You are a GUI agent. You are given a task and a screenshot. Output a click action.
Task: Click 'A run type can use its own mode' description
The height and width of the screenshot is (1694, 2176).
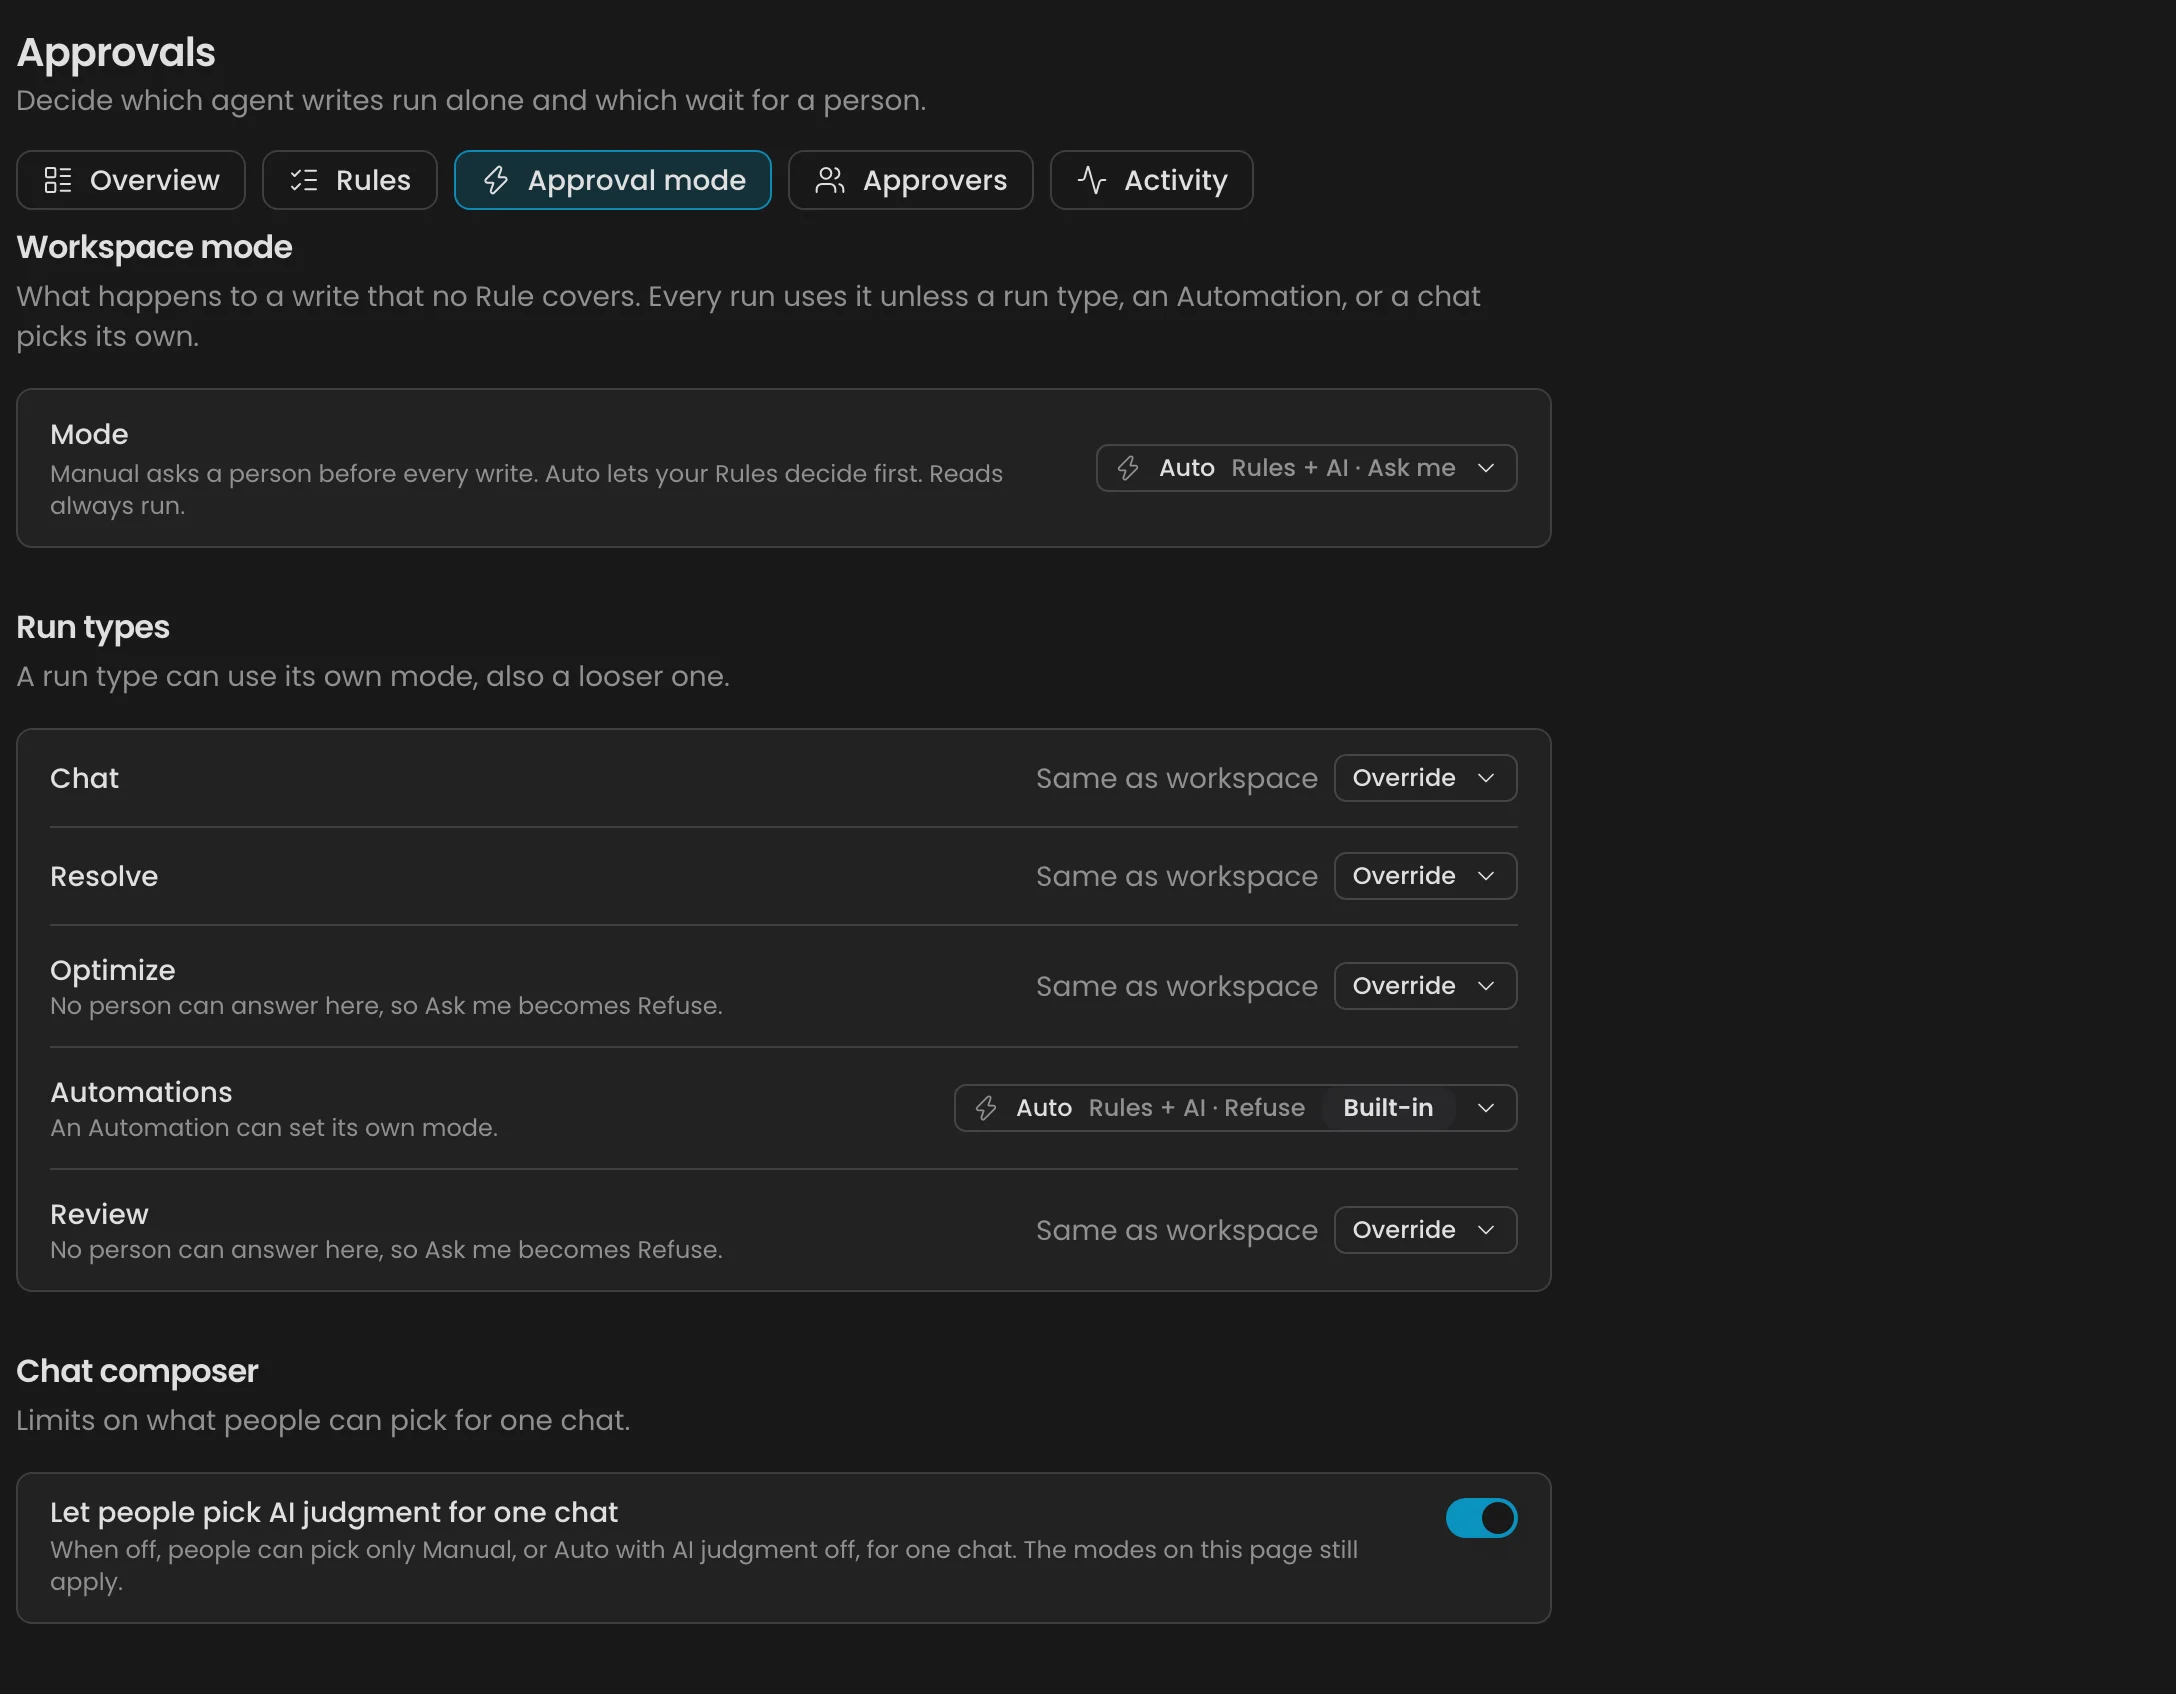(x=373, y=676)
